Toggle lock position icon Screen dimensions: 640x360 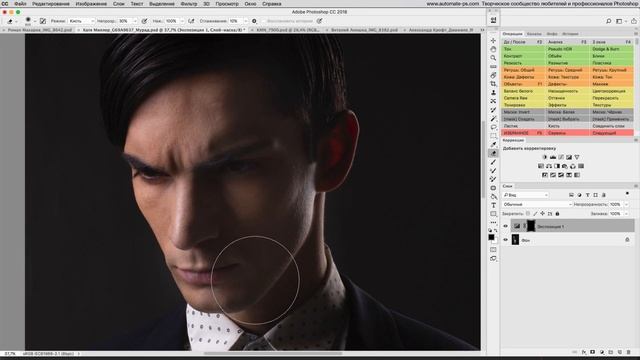(542, 213)
